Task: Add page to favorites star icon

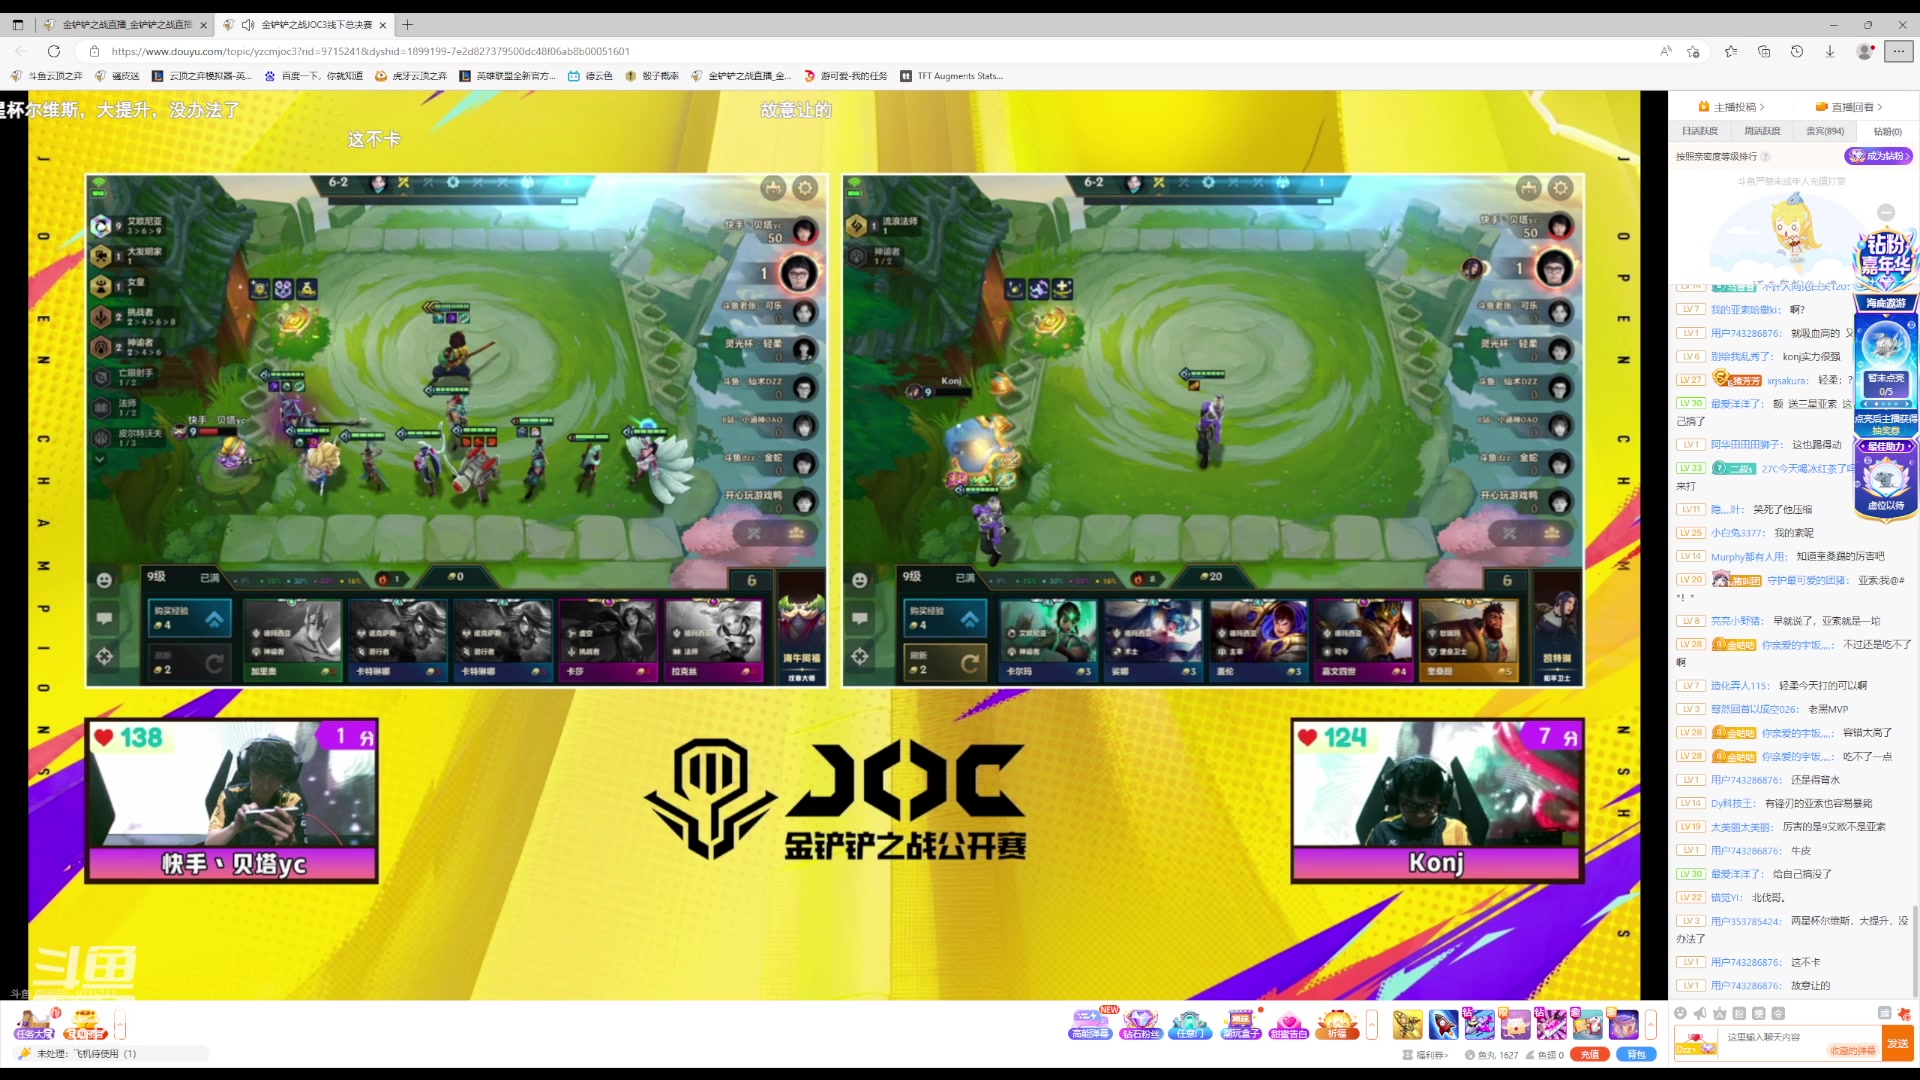Action: pos(1693,51)
